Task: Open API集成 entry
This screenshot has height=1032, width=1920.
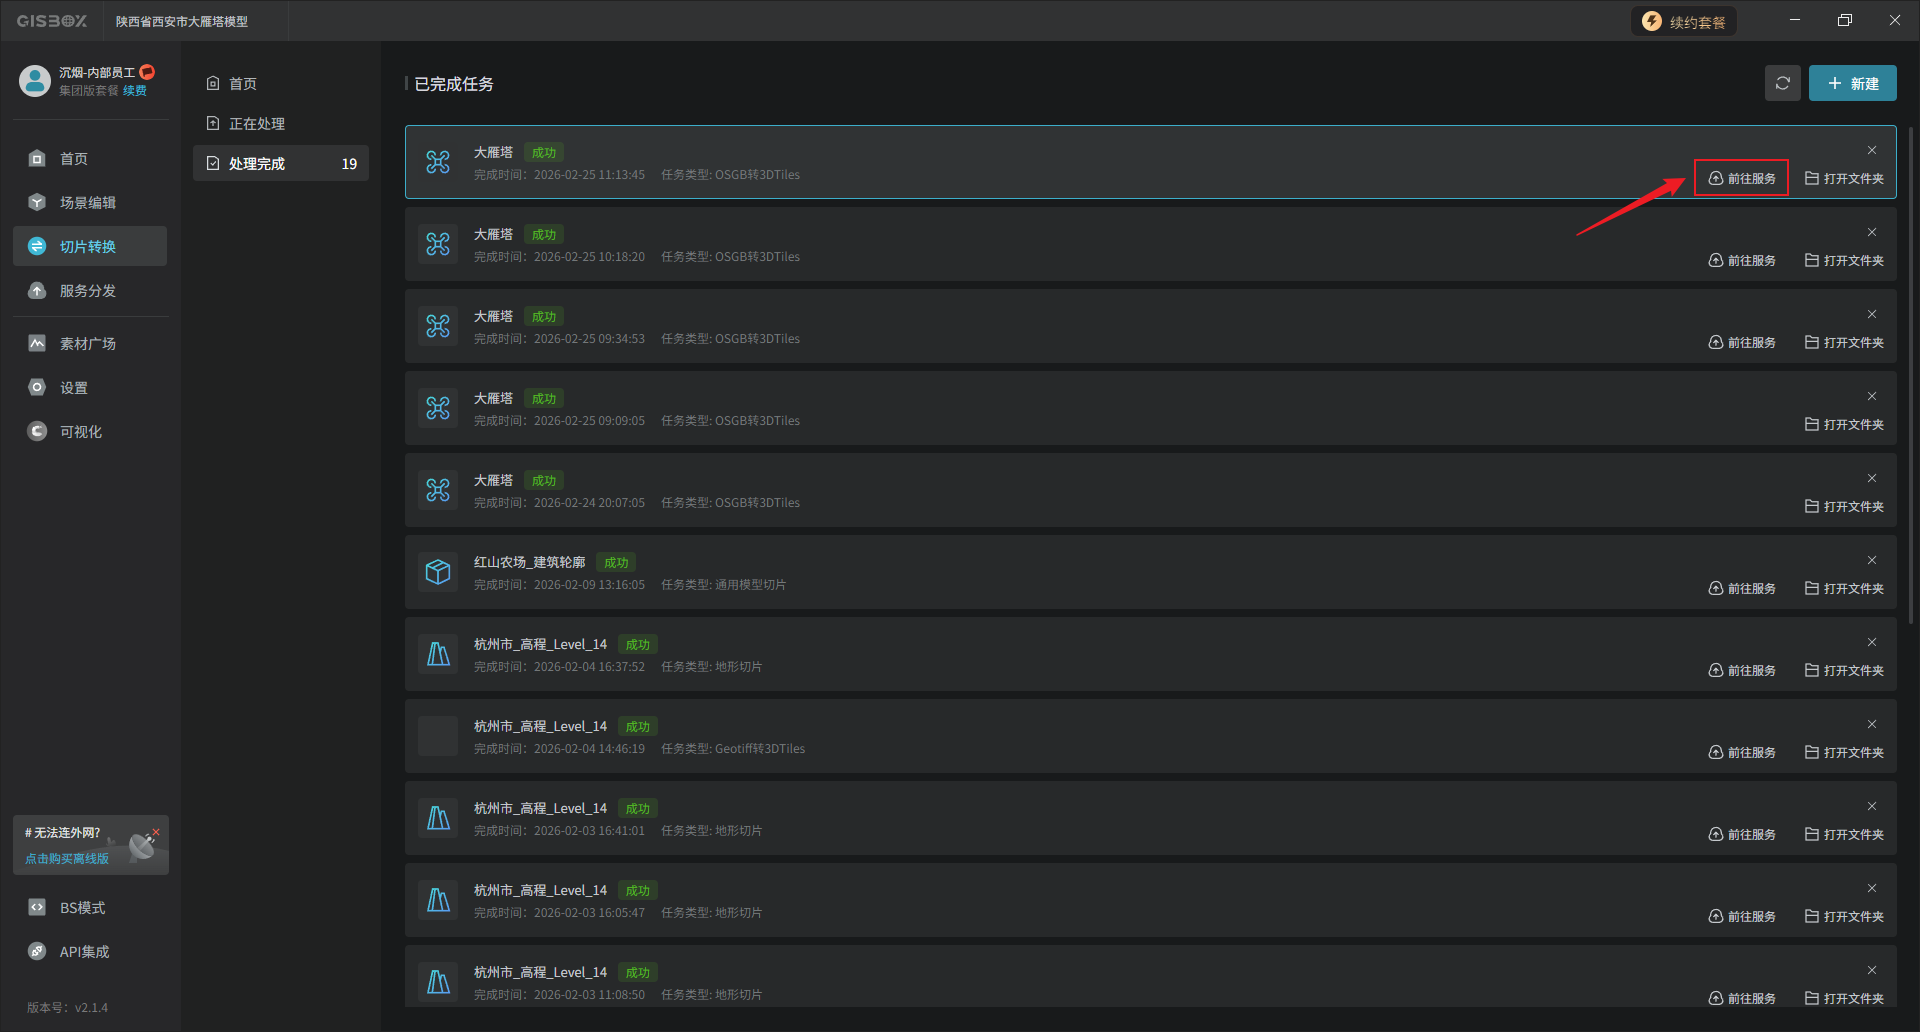Action: point(84,952)
